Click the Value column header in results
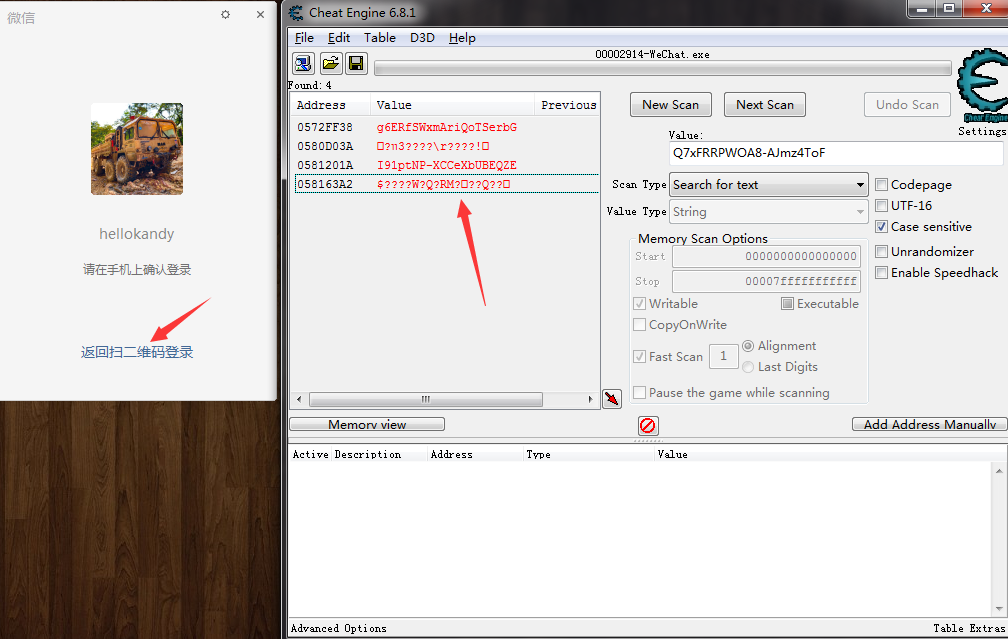Image resolution: width=1008 pixels, height=639 pixels. pos(453,105)
